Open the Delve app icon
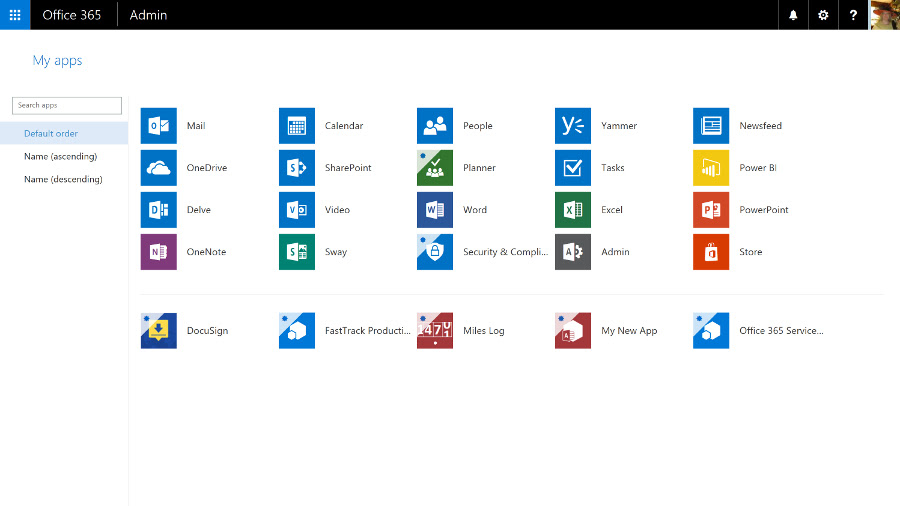This screenshot has width=900, height=506. 158,210
